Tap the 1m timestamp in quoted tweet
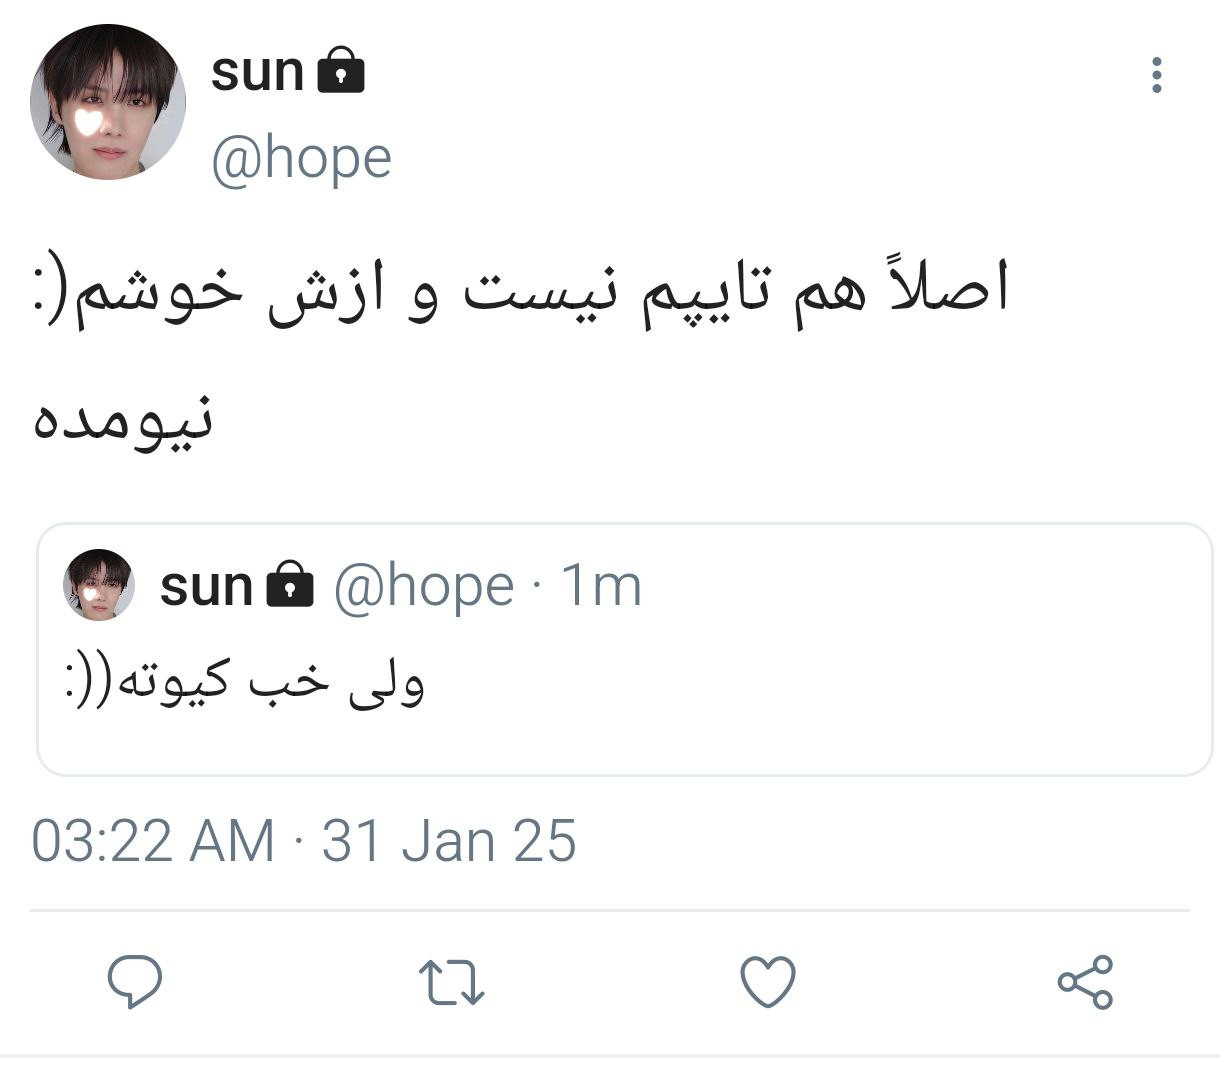The width and height of the screenshot is (1220, 1074). tap(601, 586)
